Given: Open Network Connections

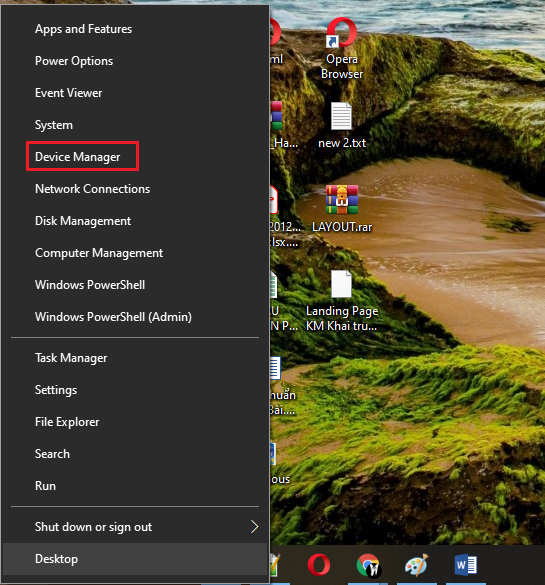Looking at the screenshot, I should pyautogui.click(x=93, y=189).
